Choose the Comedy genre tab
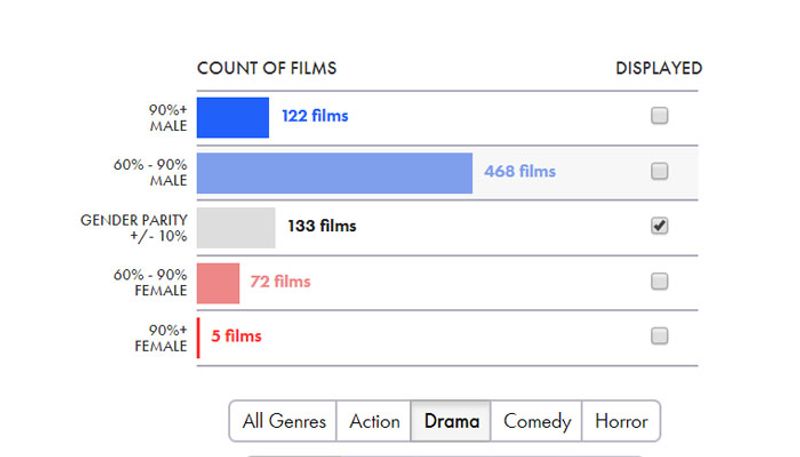Screen dimensions: 800x457 coord(537,421)
